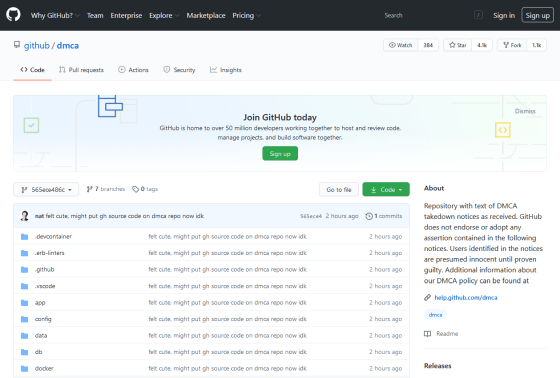Open the Why GitHub? dropdown menu
This screenshot has height=378, width=560.
pyautogui.click(x=55, y=15)
